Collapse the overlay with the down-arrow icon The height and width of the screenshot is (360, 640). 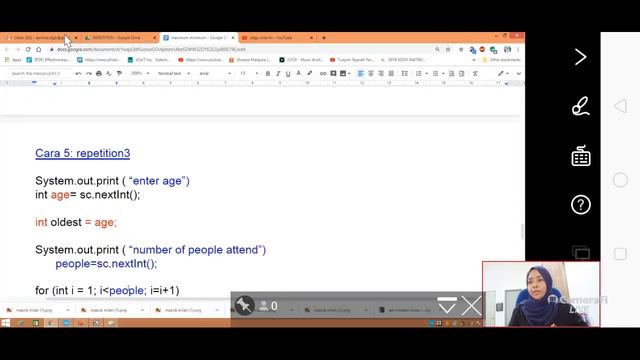point(447,305)
